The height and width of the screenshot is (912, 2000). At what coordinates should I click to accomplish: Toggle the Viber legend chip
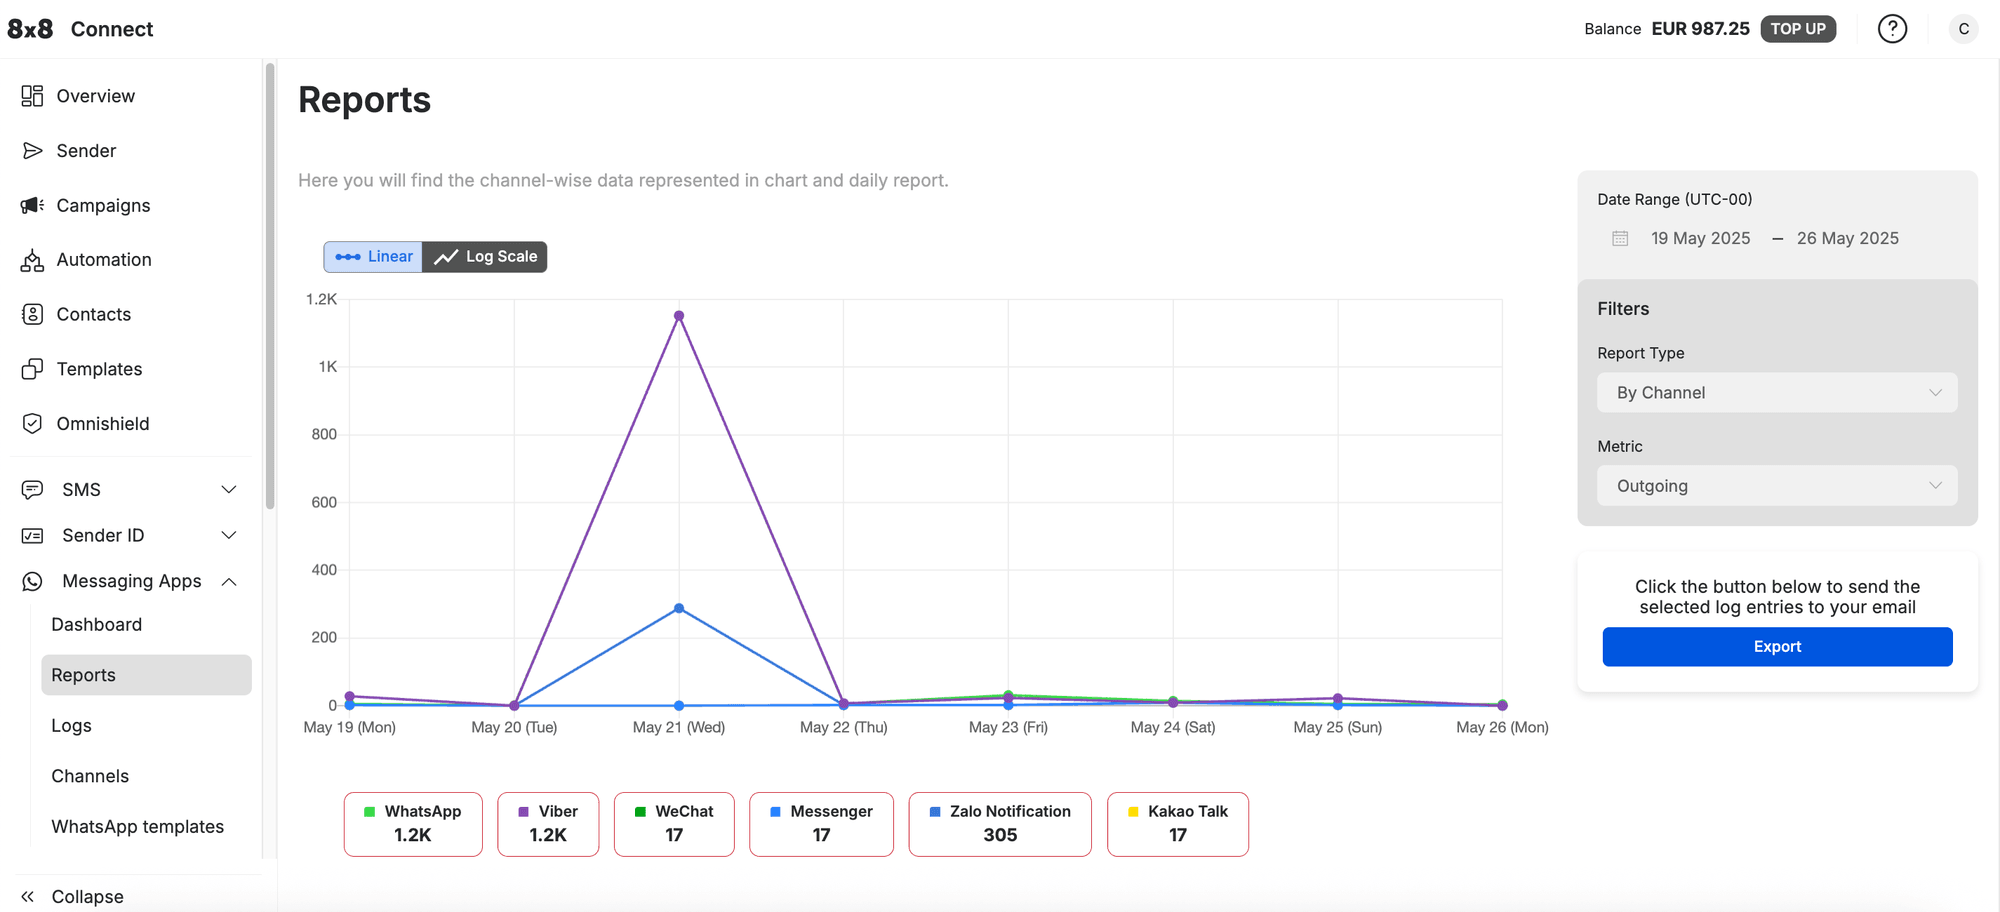(x=548, y=824)
